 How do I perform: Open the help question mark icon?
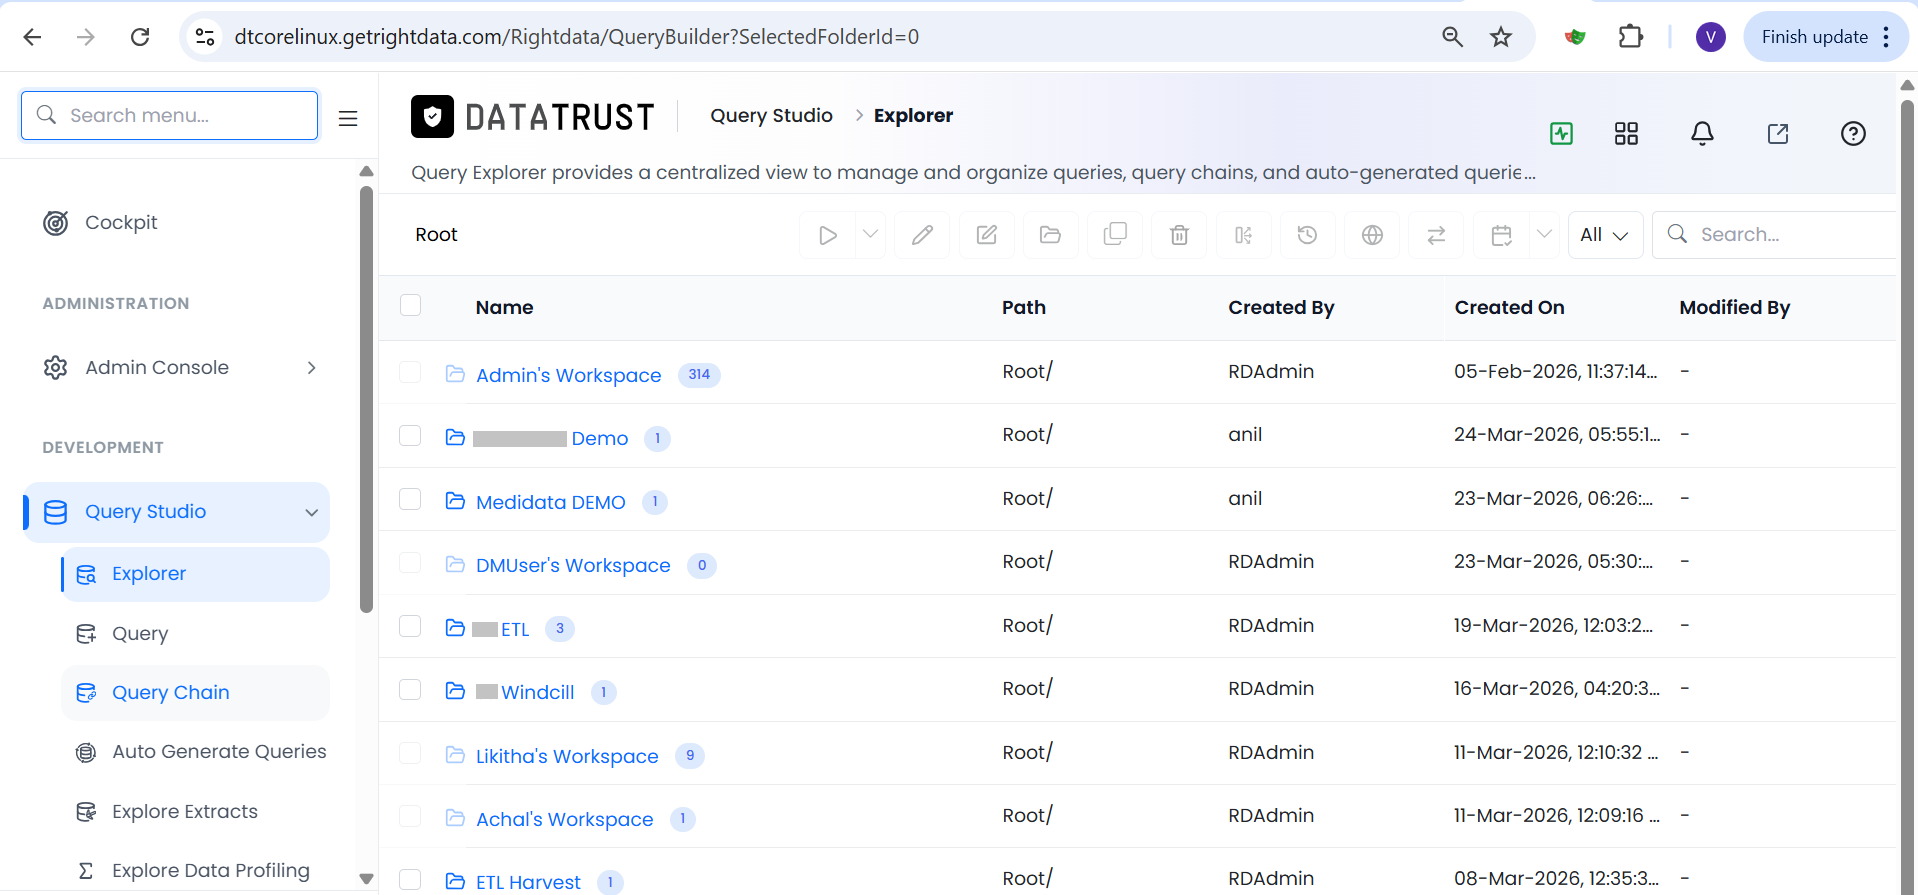pyautogui.click(x=1853, y=133)
